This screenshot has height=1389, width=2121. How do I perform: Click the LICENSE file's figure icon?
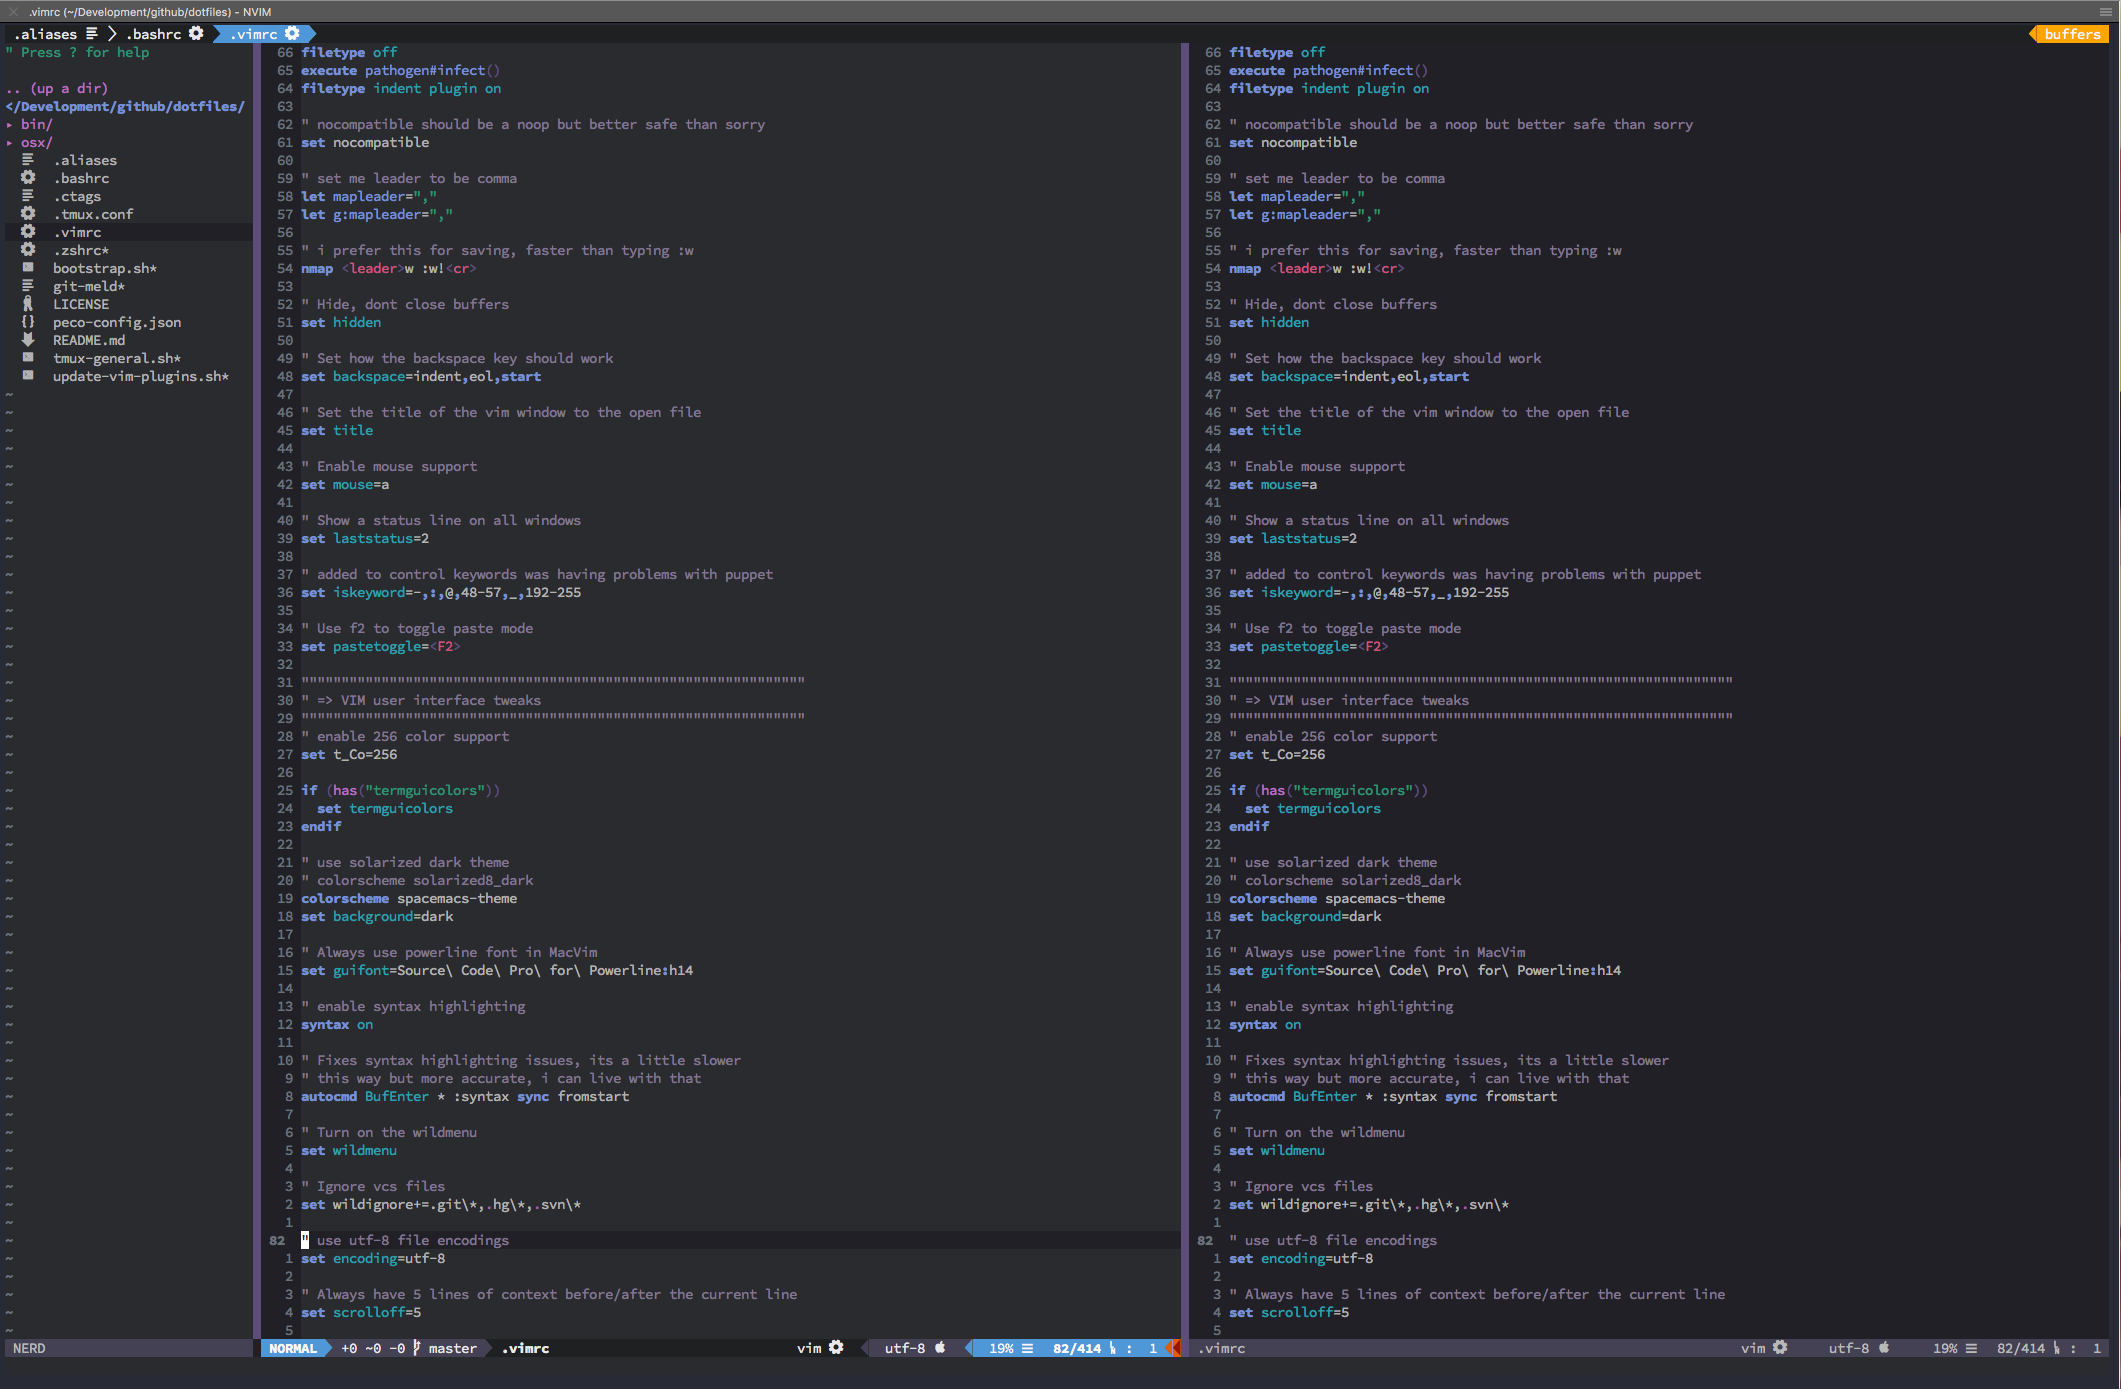click(28, 304)
